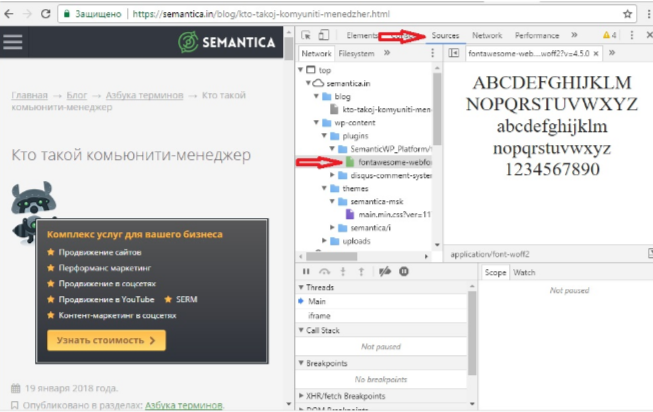Click the inspect element picker icon
This screenshot has height=412, width=653.
tap(306, 35)
